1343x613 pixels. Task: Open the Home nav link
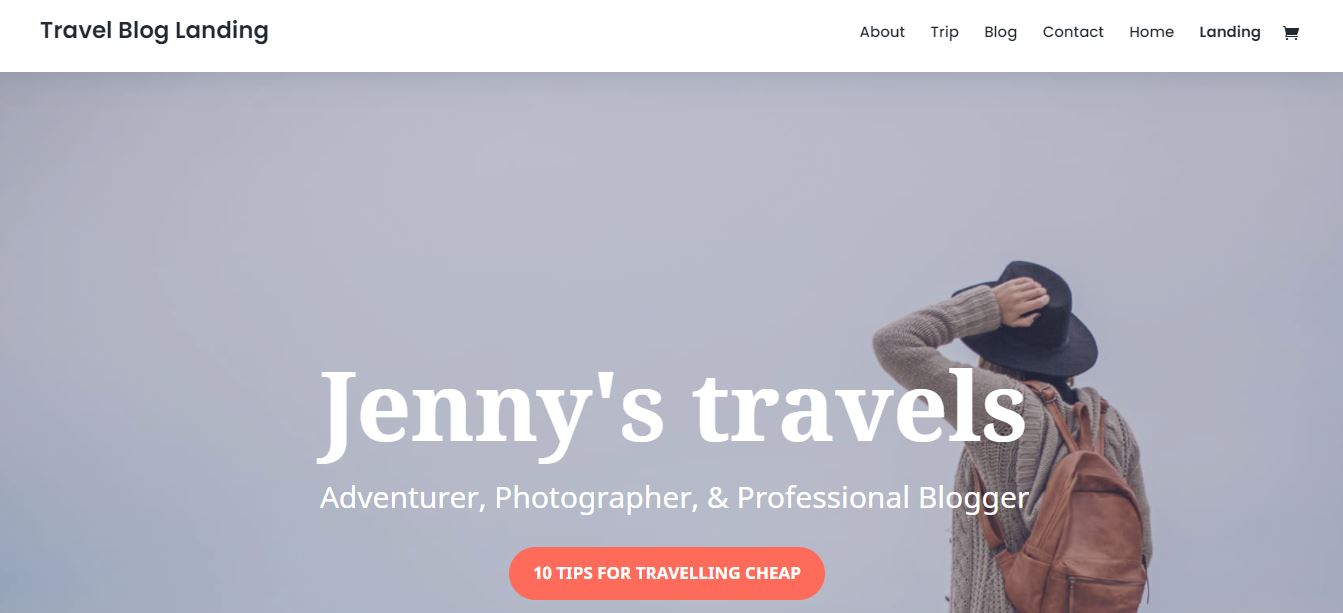[x=1151, y=32]
